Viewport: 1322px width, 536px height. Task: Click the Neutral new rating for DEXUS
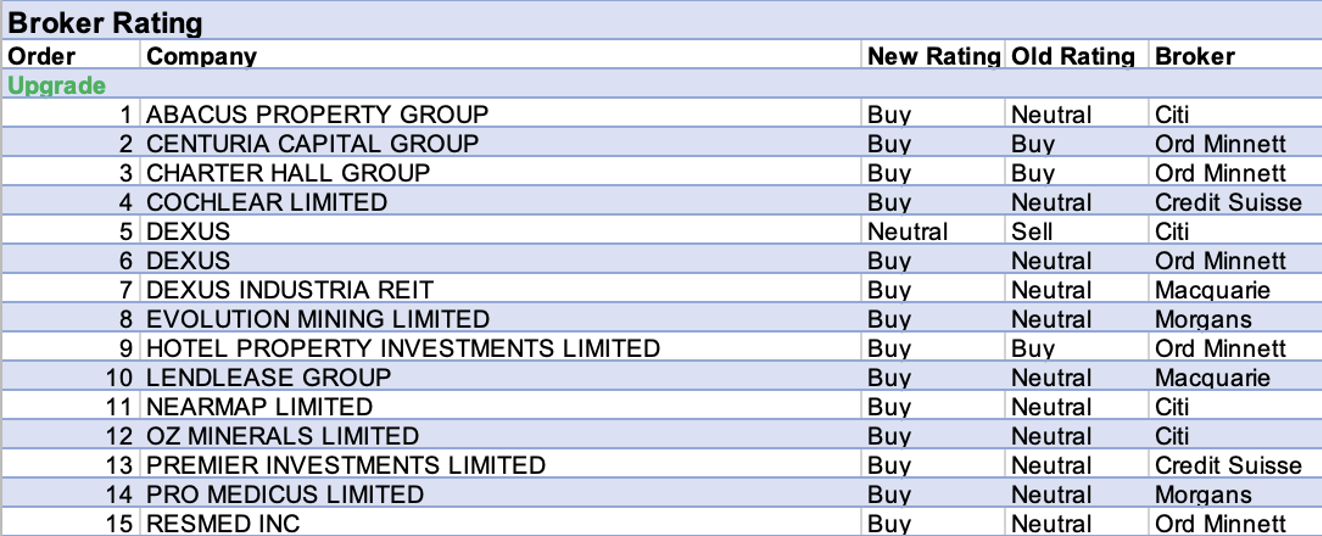[x=907, y=231]
